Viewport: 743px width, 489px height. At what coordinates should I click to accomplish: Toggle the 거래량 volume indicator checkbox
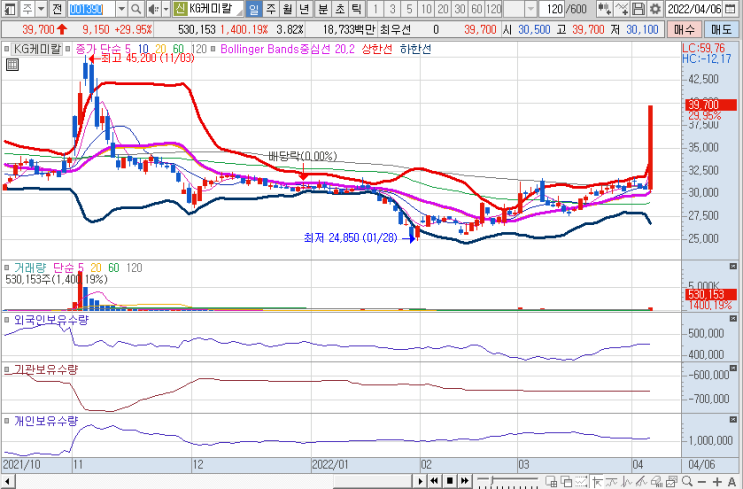(x=6, y=268)
